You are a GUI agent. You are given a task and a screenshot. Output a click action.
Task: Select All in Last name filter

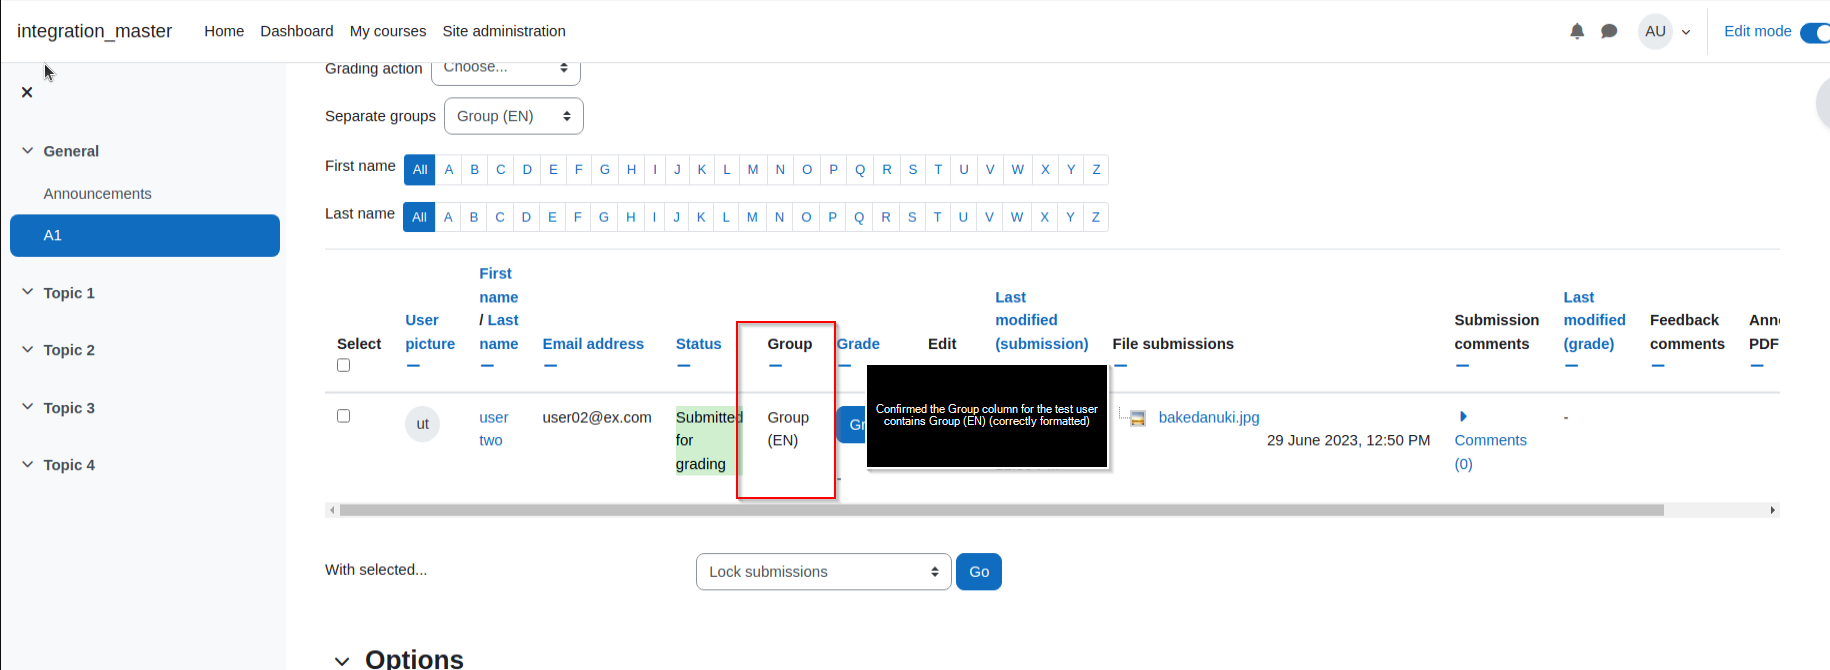pyautogui.click(x=419, y=217)
